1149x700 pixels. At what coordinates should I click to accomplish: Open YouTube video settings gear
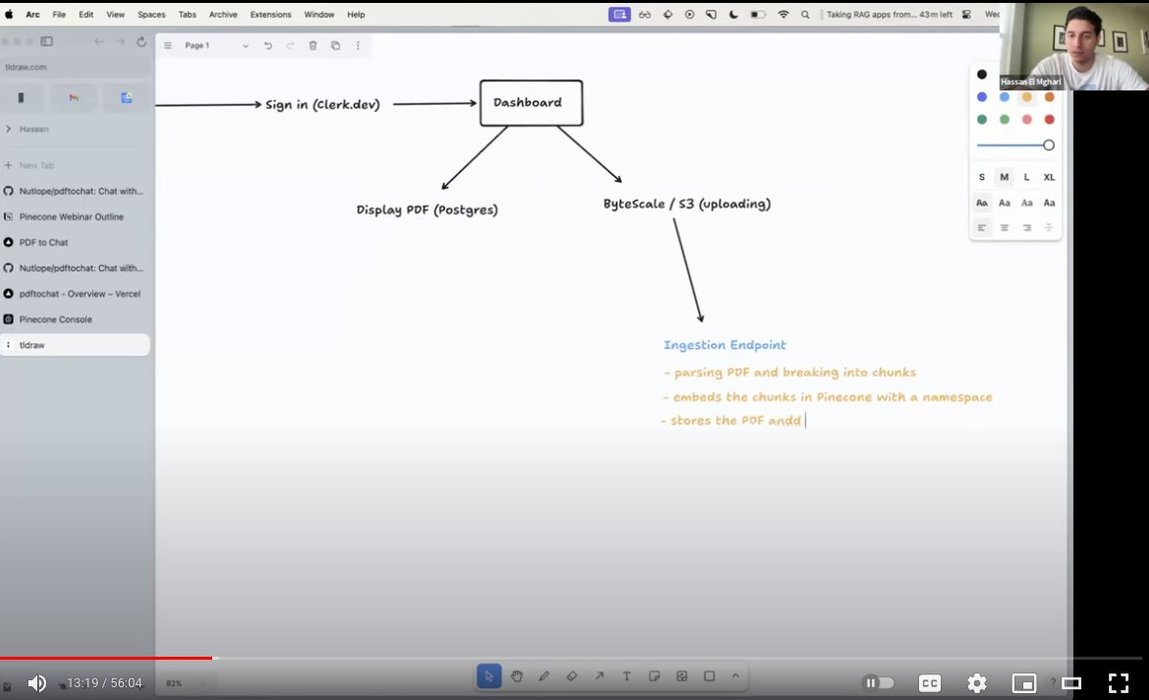tap(977, 683)
